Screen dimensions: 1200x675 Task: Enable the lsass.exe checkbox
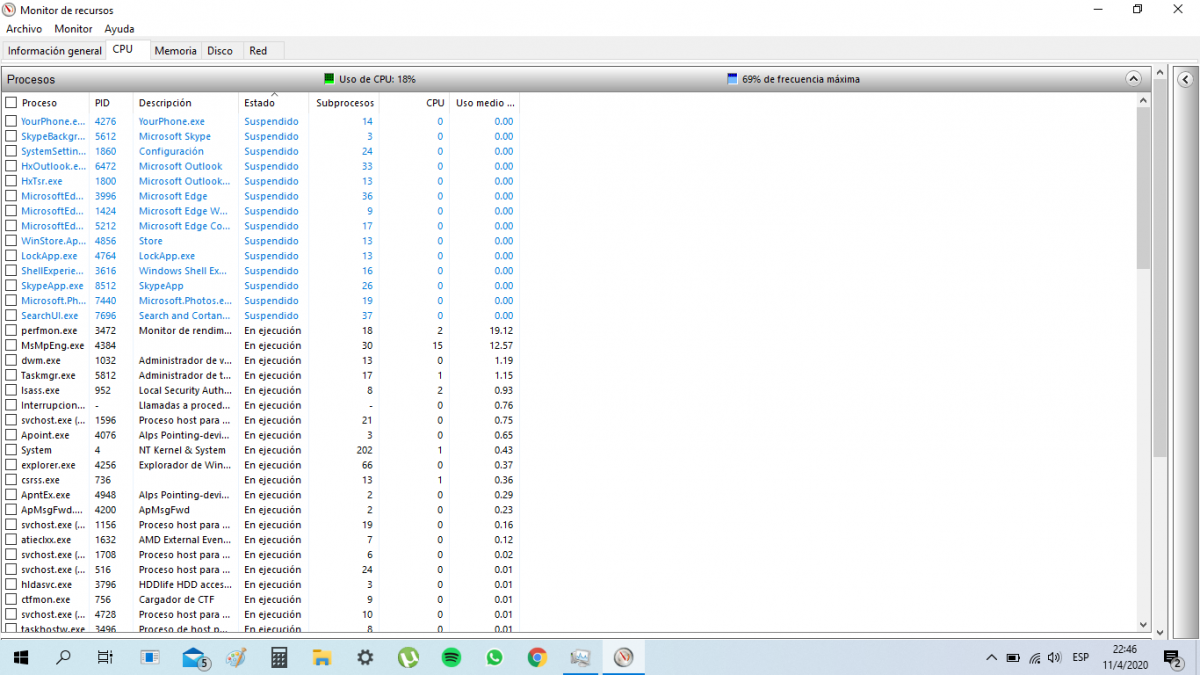11,390
